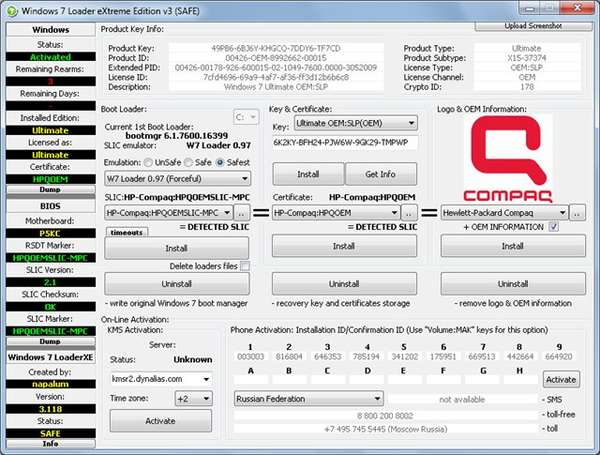Viewport: 600px width, 455px height.
Task: Click the Confirmation ID field A
Action: (x=251, y=380)
